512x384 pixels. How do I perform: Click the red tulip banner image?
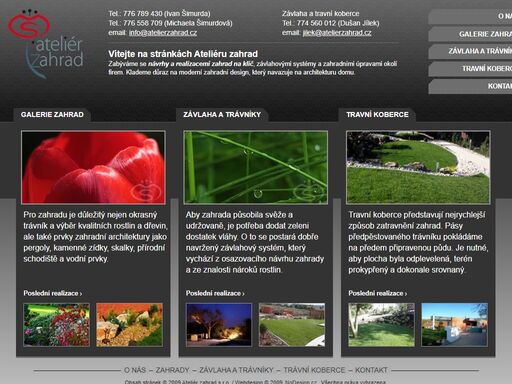[x=93, y=167]
